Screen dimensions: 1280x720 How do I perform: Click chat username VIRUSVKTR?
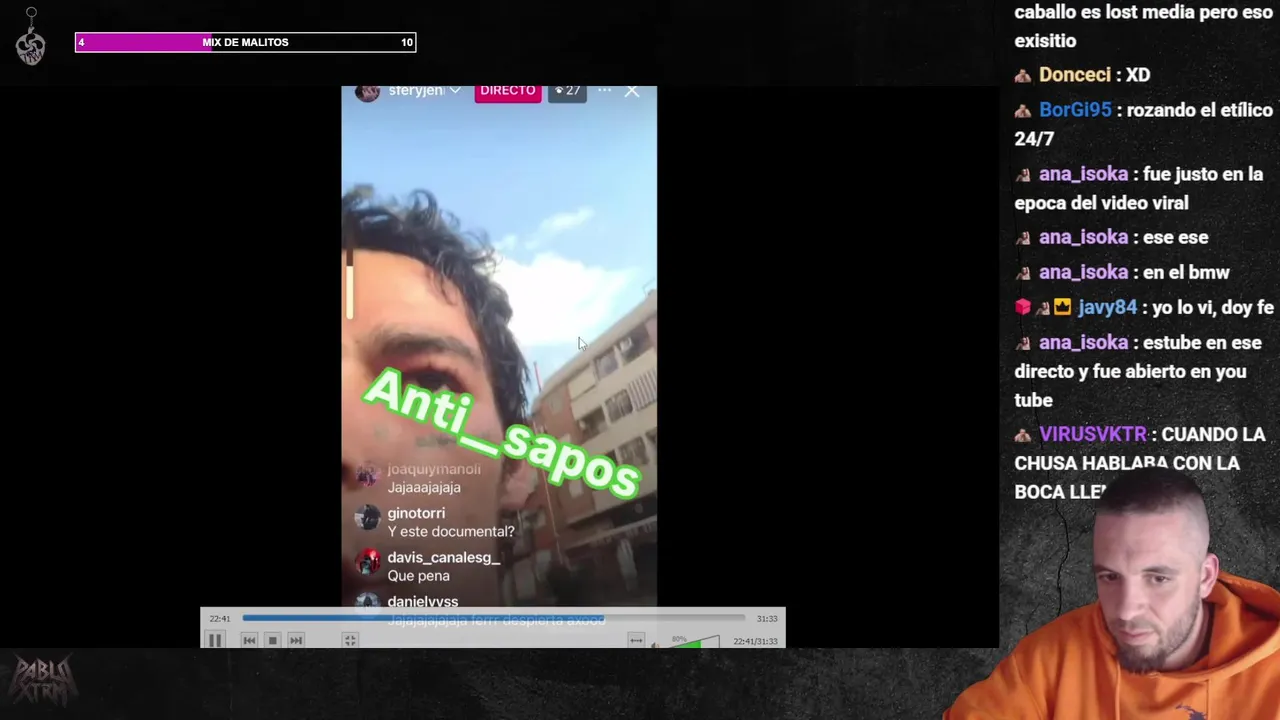point(1093,435)
